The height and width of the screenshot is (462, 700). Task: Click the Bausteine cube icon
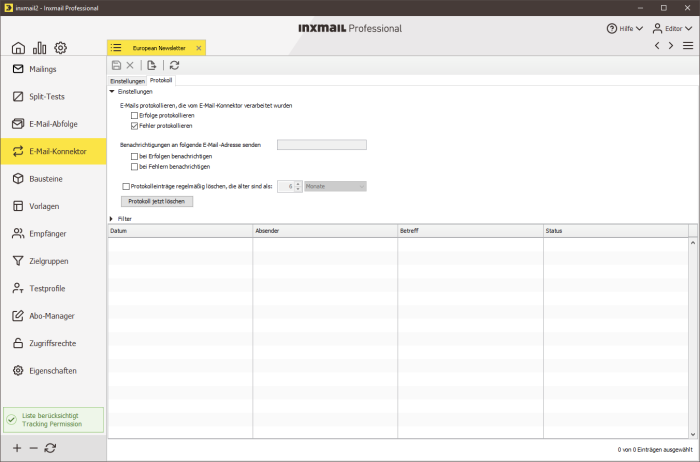point(18,179)
